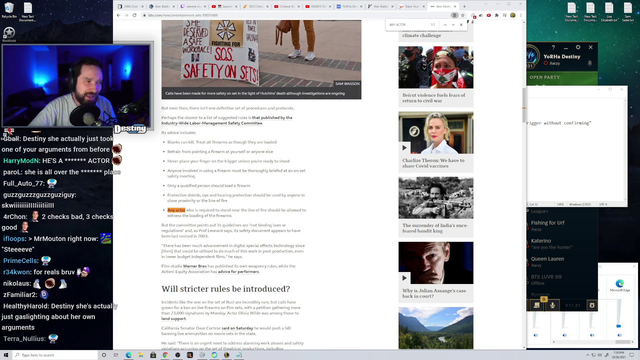Switch to the YouTube 'DEBATE' tab
This screenshot has width=640, height=360.
click(x=318, y=7)
